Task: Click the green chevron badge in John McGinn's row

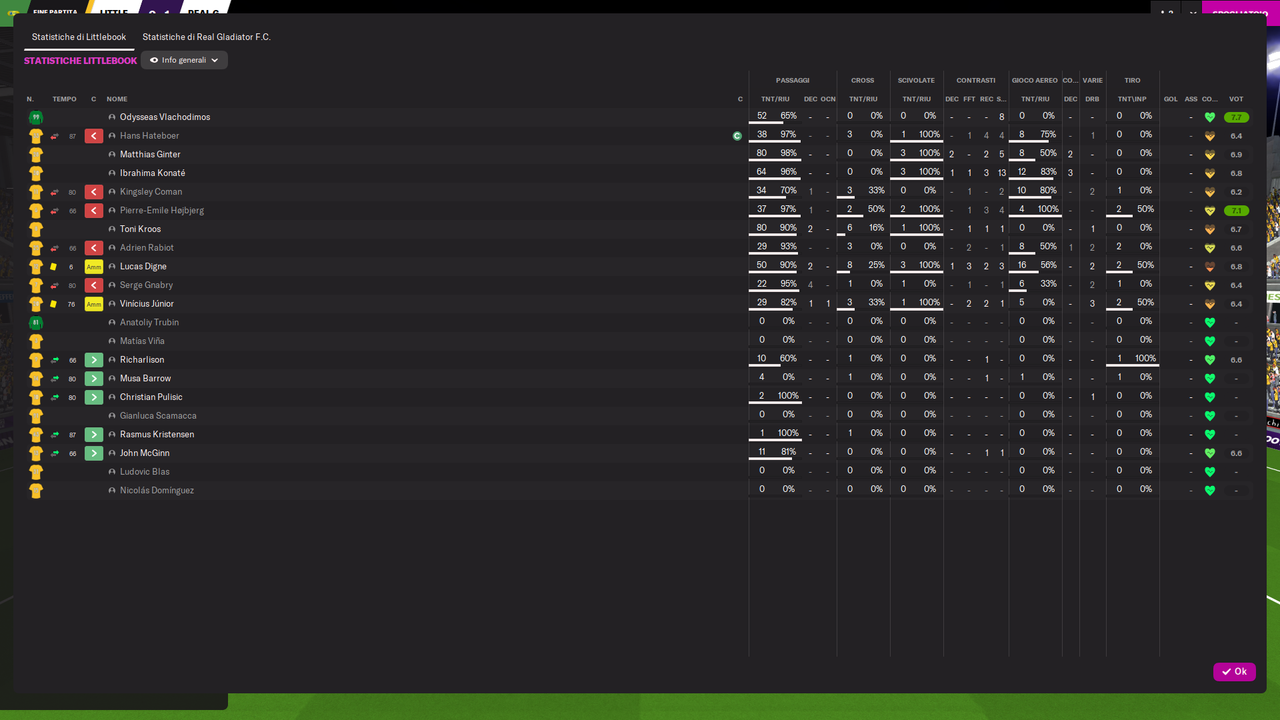Action: [94, 453]
